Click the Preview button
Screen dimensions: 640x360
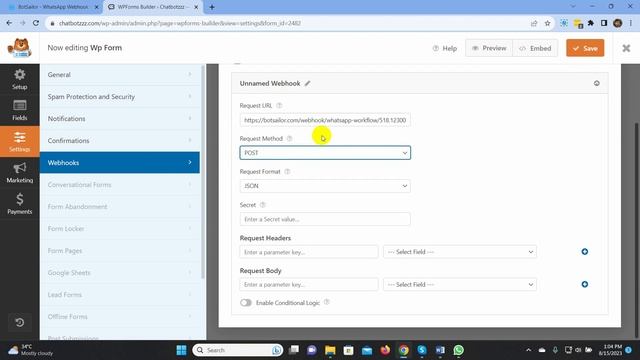click(x=489, y=48)
